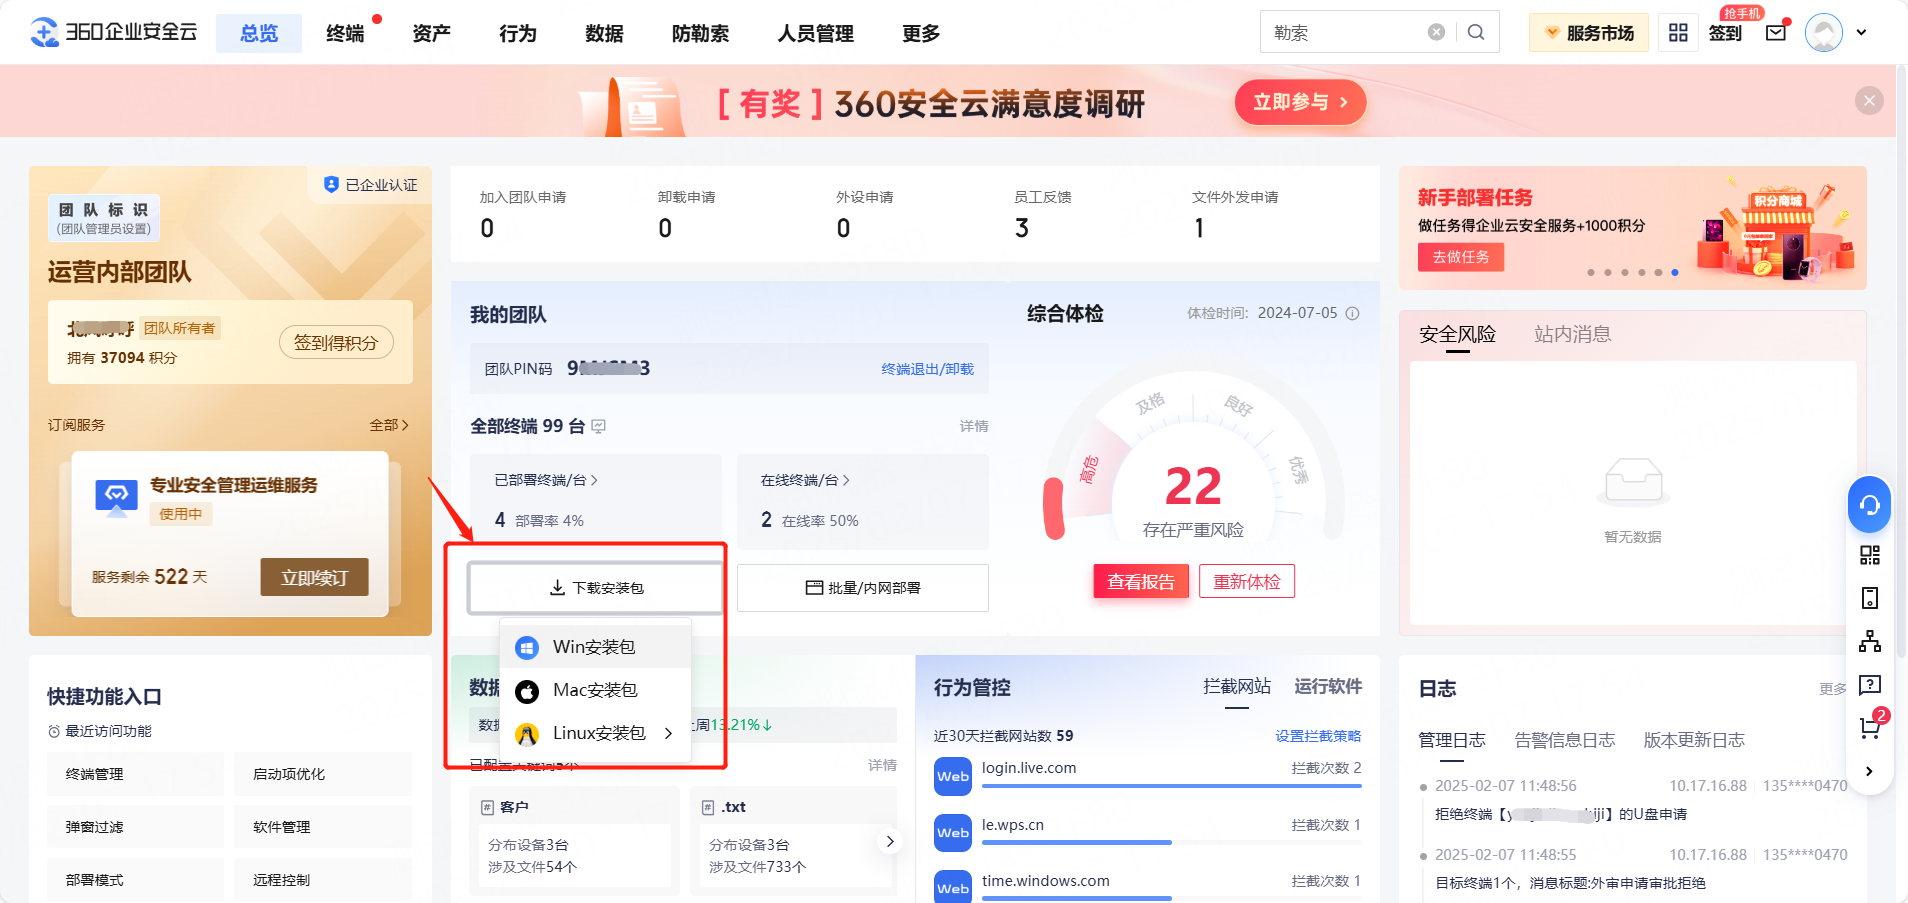The width and height of the screenshot is (1908, 903).
Task: Switch to 拦截网站 tab
Action: (x=1237, y=686)
